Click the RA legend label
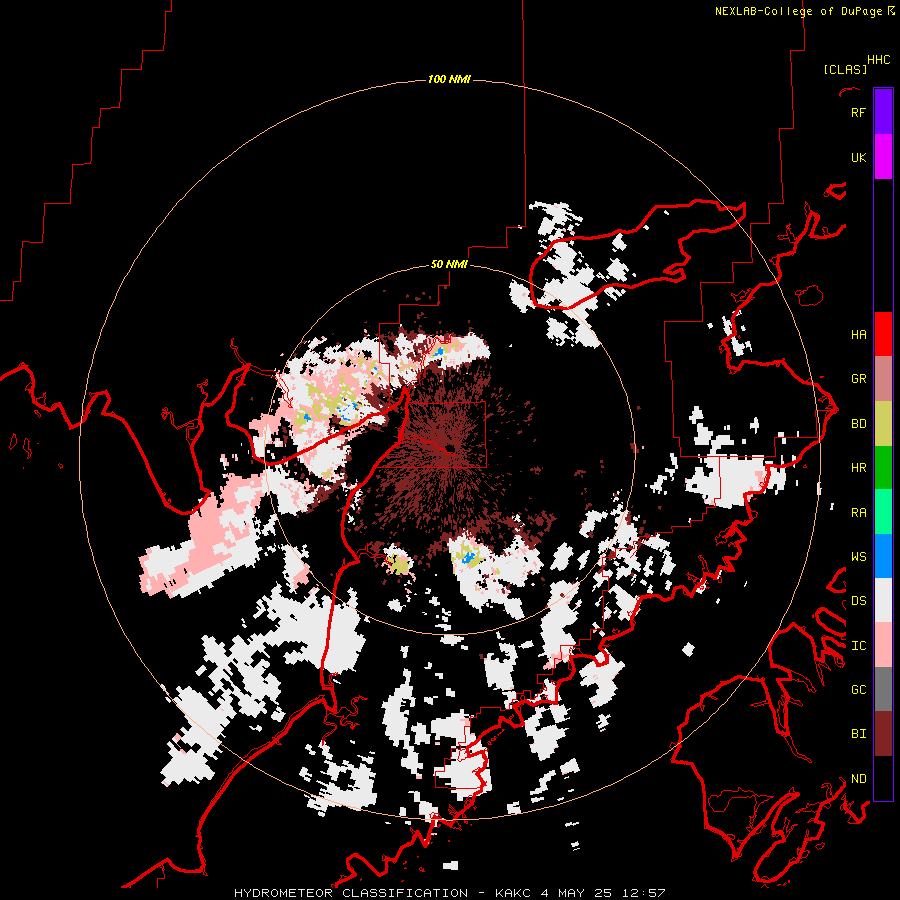This screenshot has height=900, width=900. tap(858, 512)
